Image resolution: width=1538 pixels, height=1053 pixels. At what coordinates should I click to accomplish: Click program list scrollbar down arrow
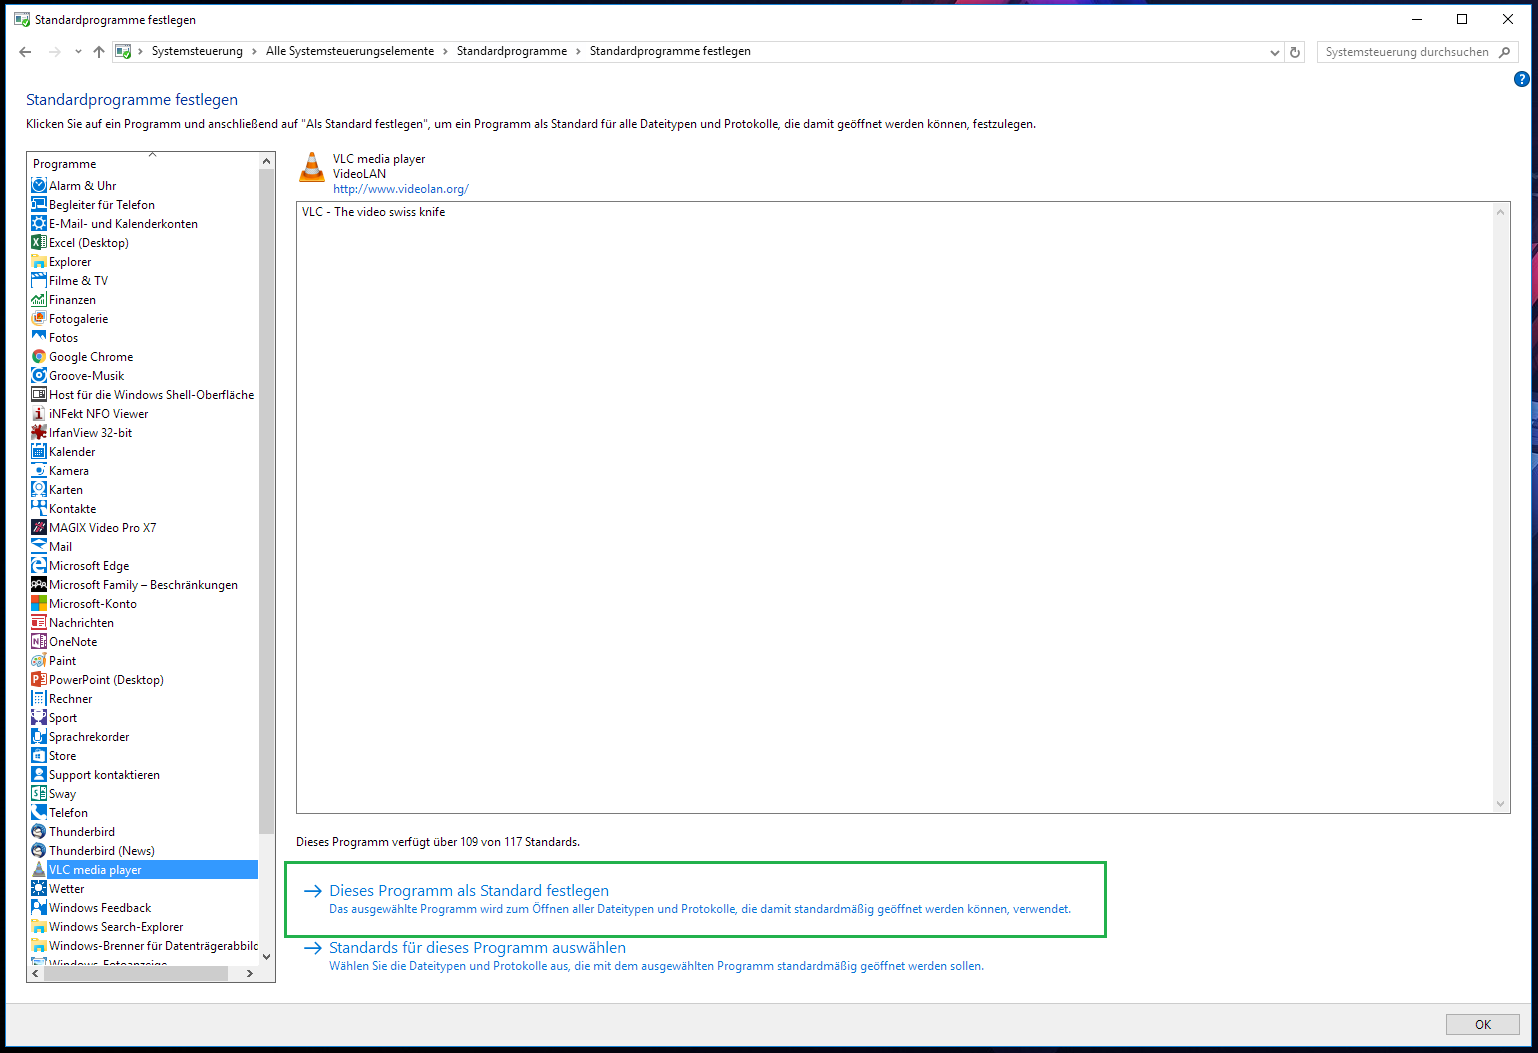(x=266, y=956)
